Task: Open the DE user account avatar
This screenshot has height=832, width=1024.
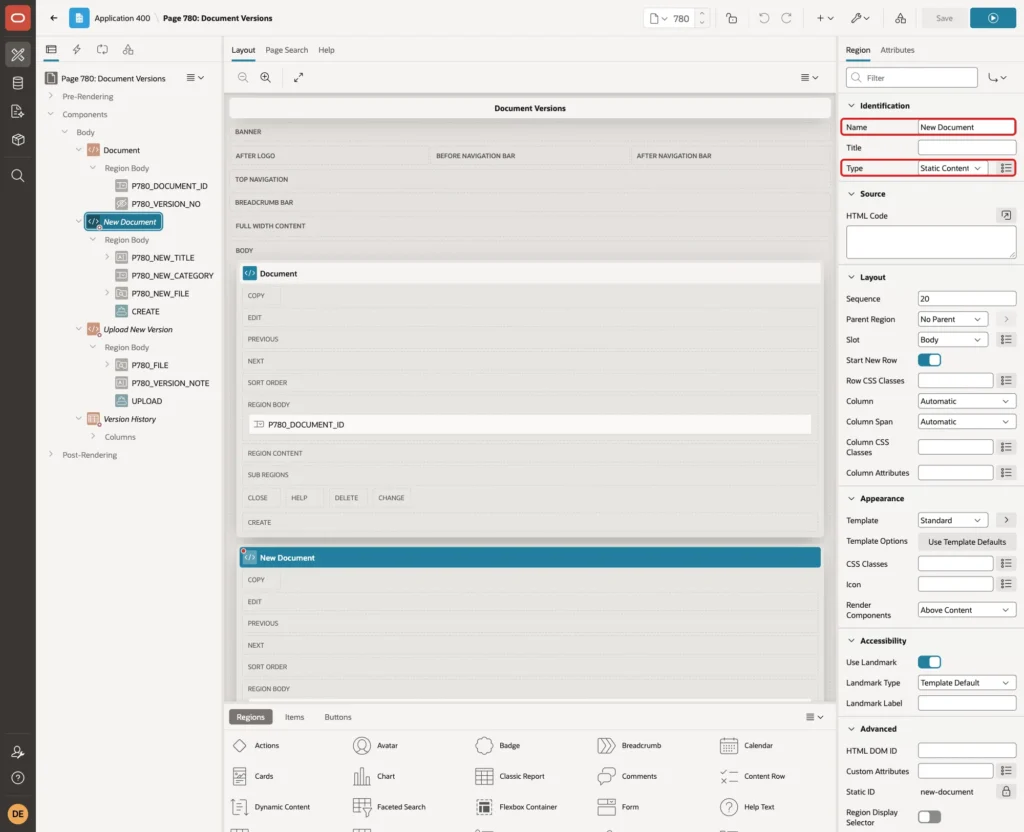Action: [x=18, y=814]
